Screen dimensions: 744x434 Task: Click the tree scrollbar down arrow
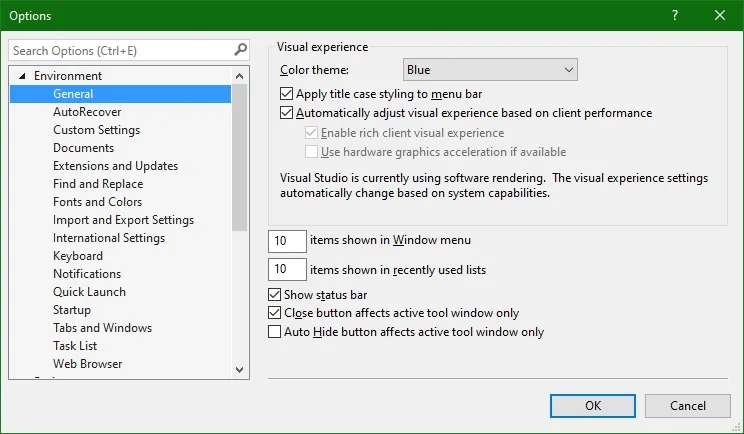(240, 370)
